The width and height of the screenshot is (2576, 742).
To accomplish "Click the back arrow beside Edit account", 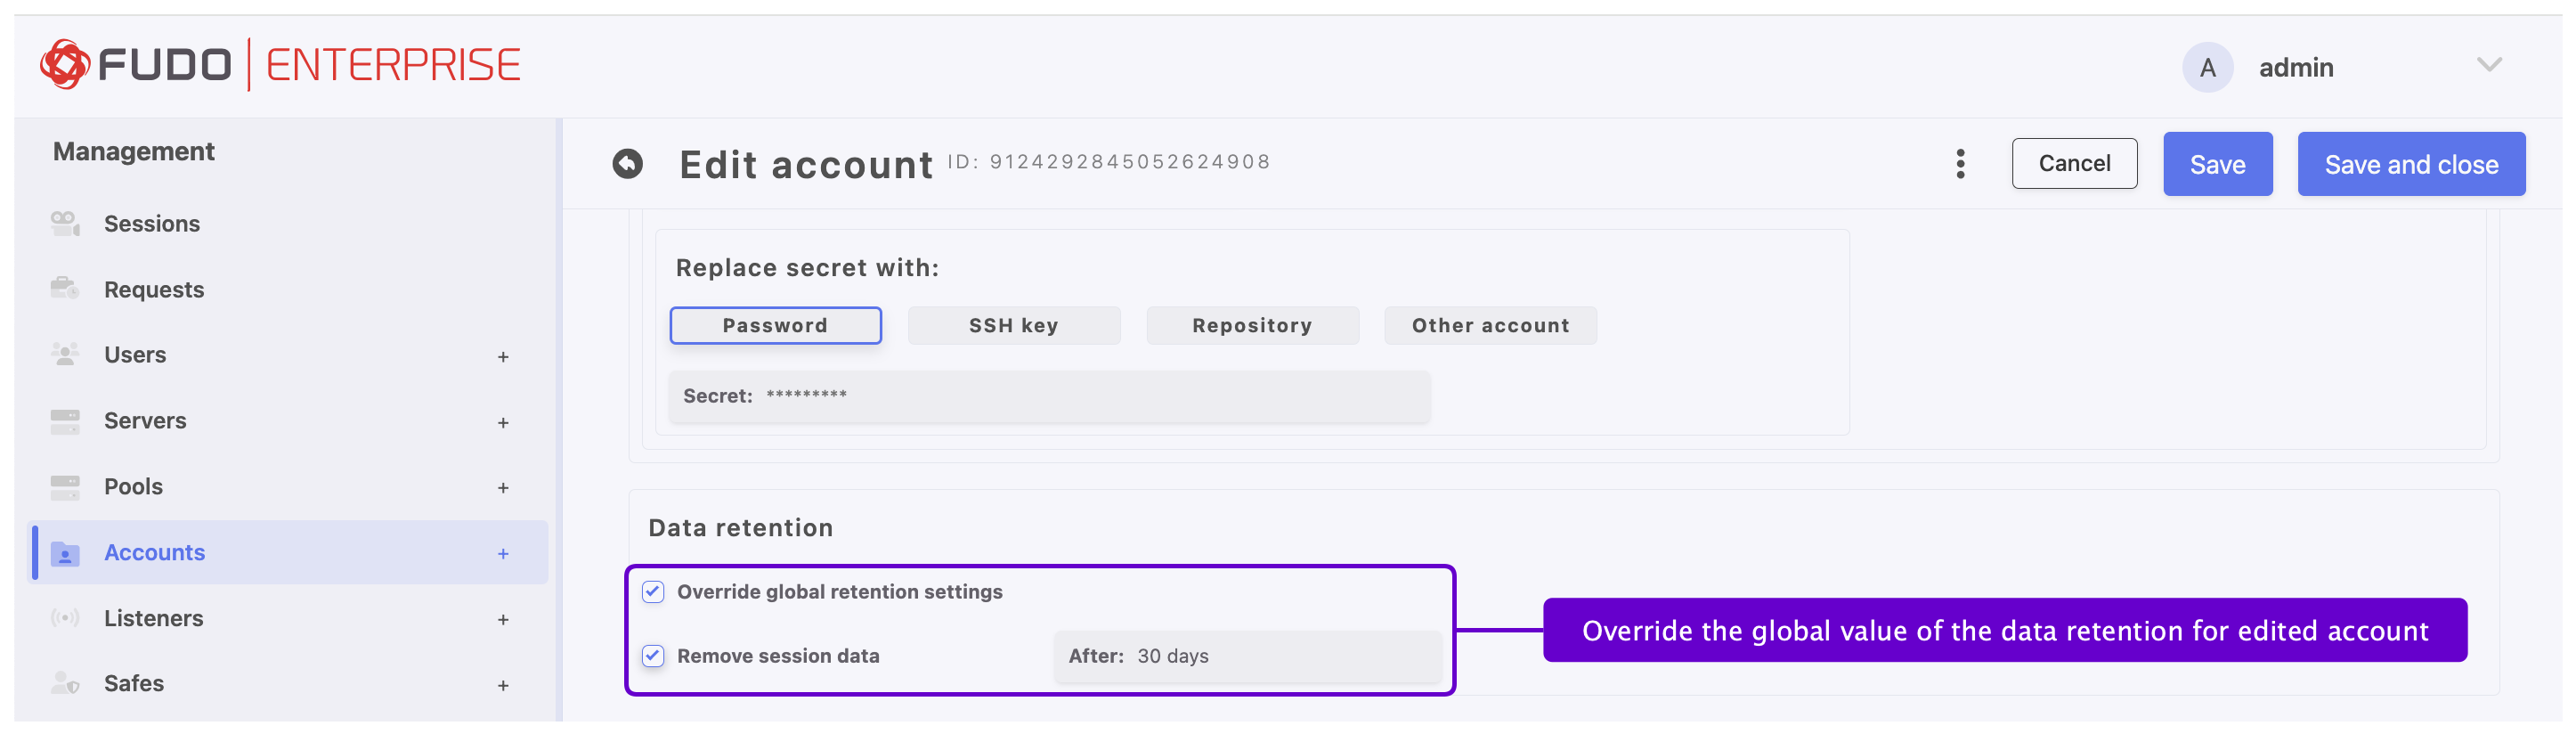I will click(x=628, y=163).
